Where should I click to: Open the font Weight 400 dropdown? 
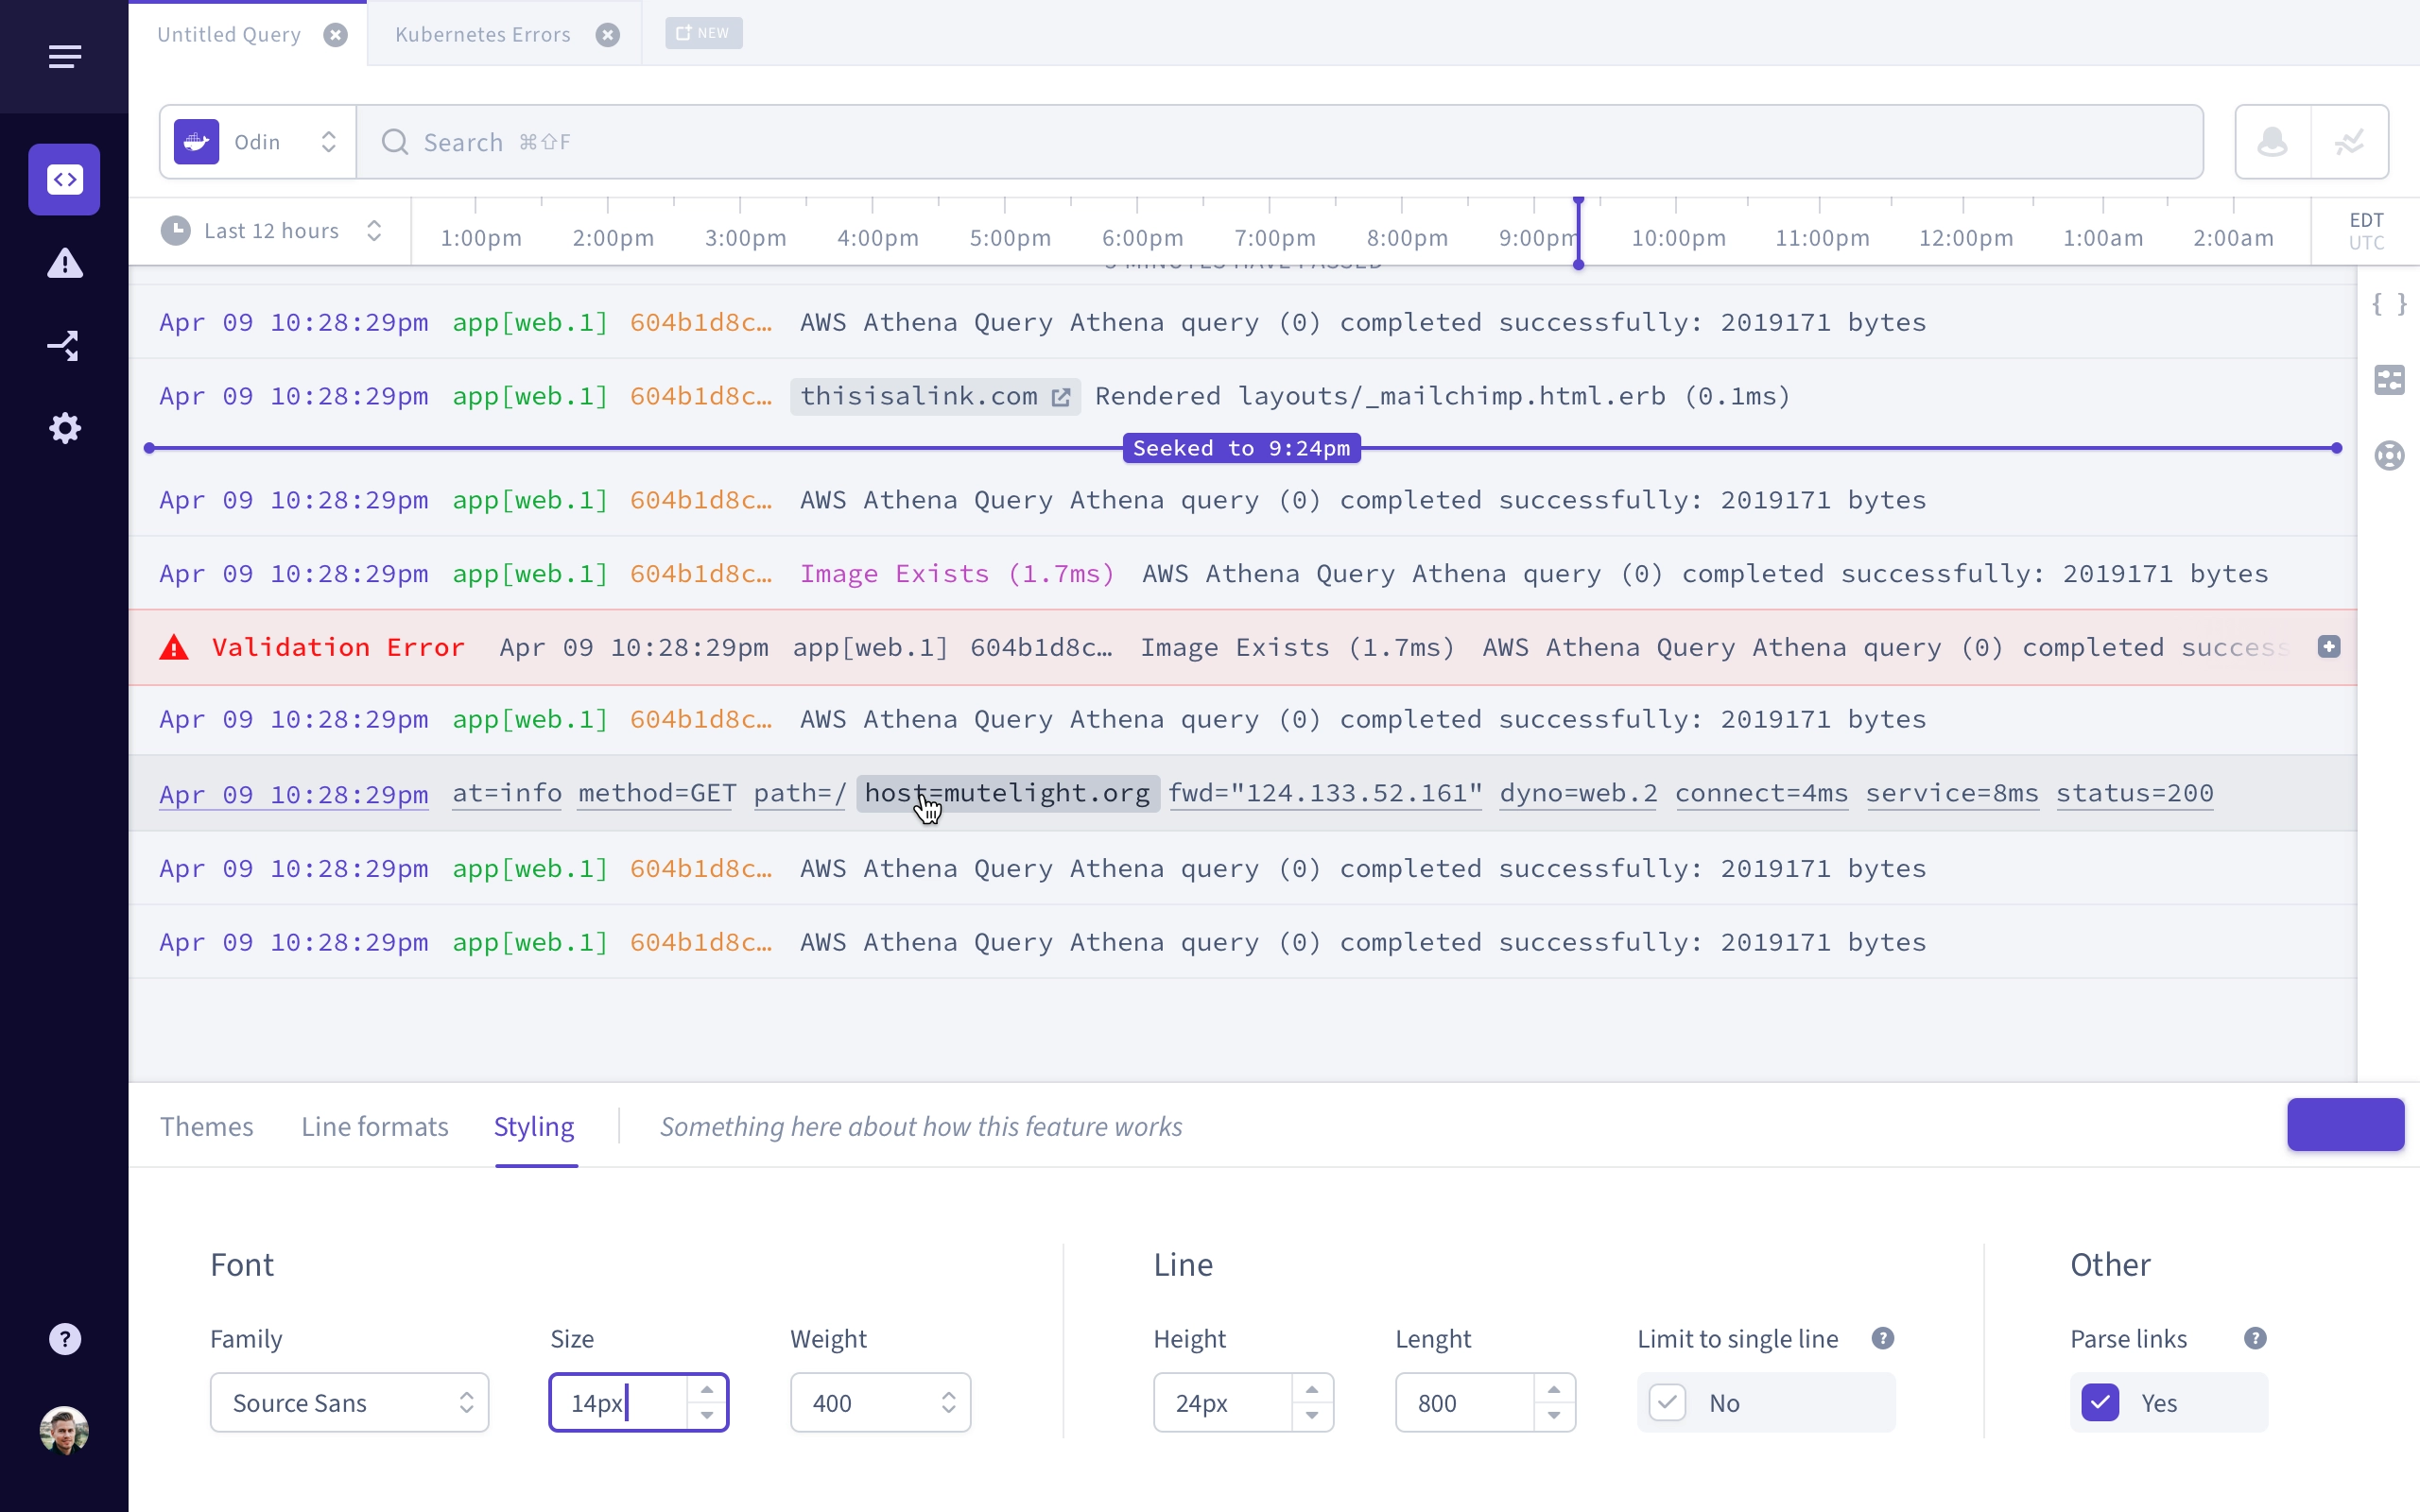(x=881, y=1403)
